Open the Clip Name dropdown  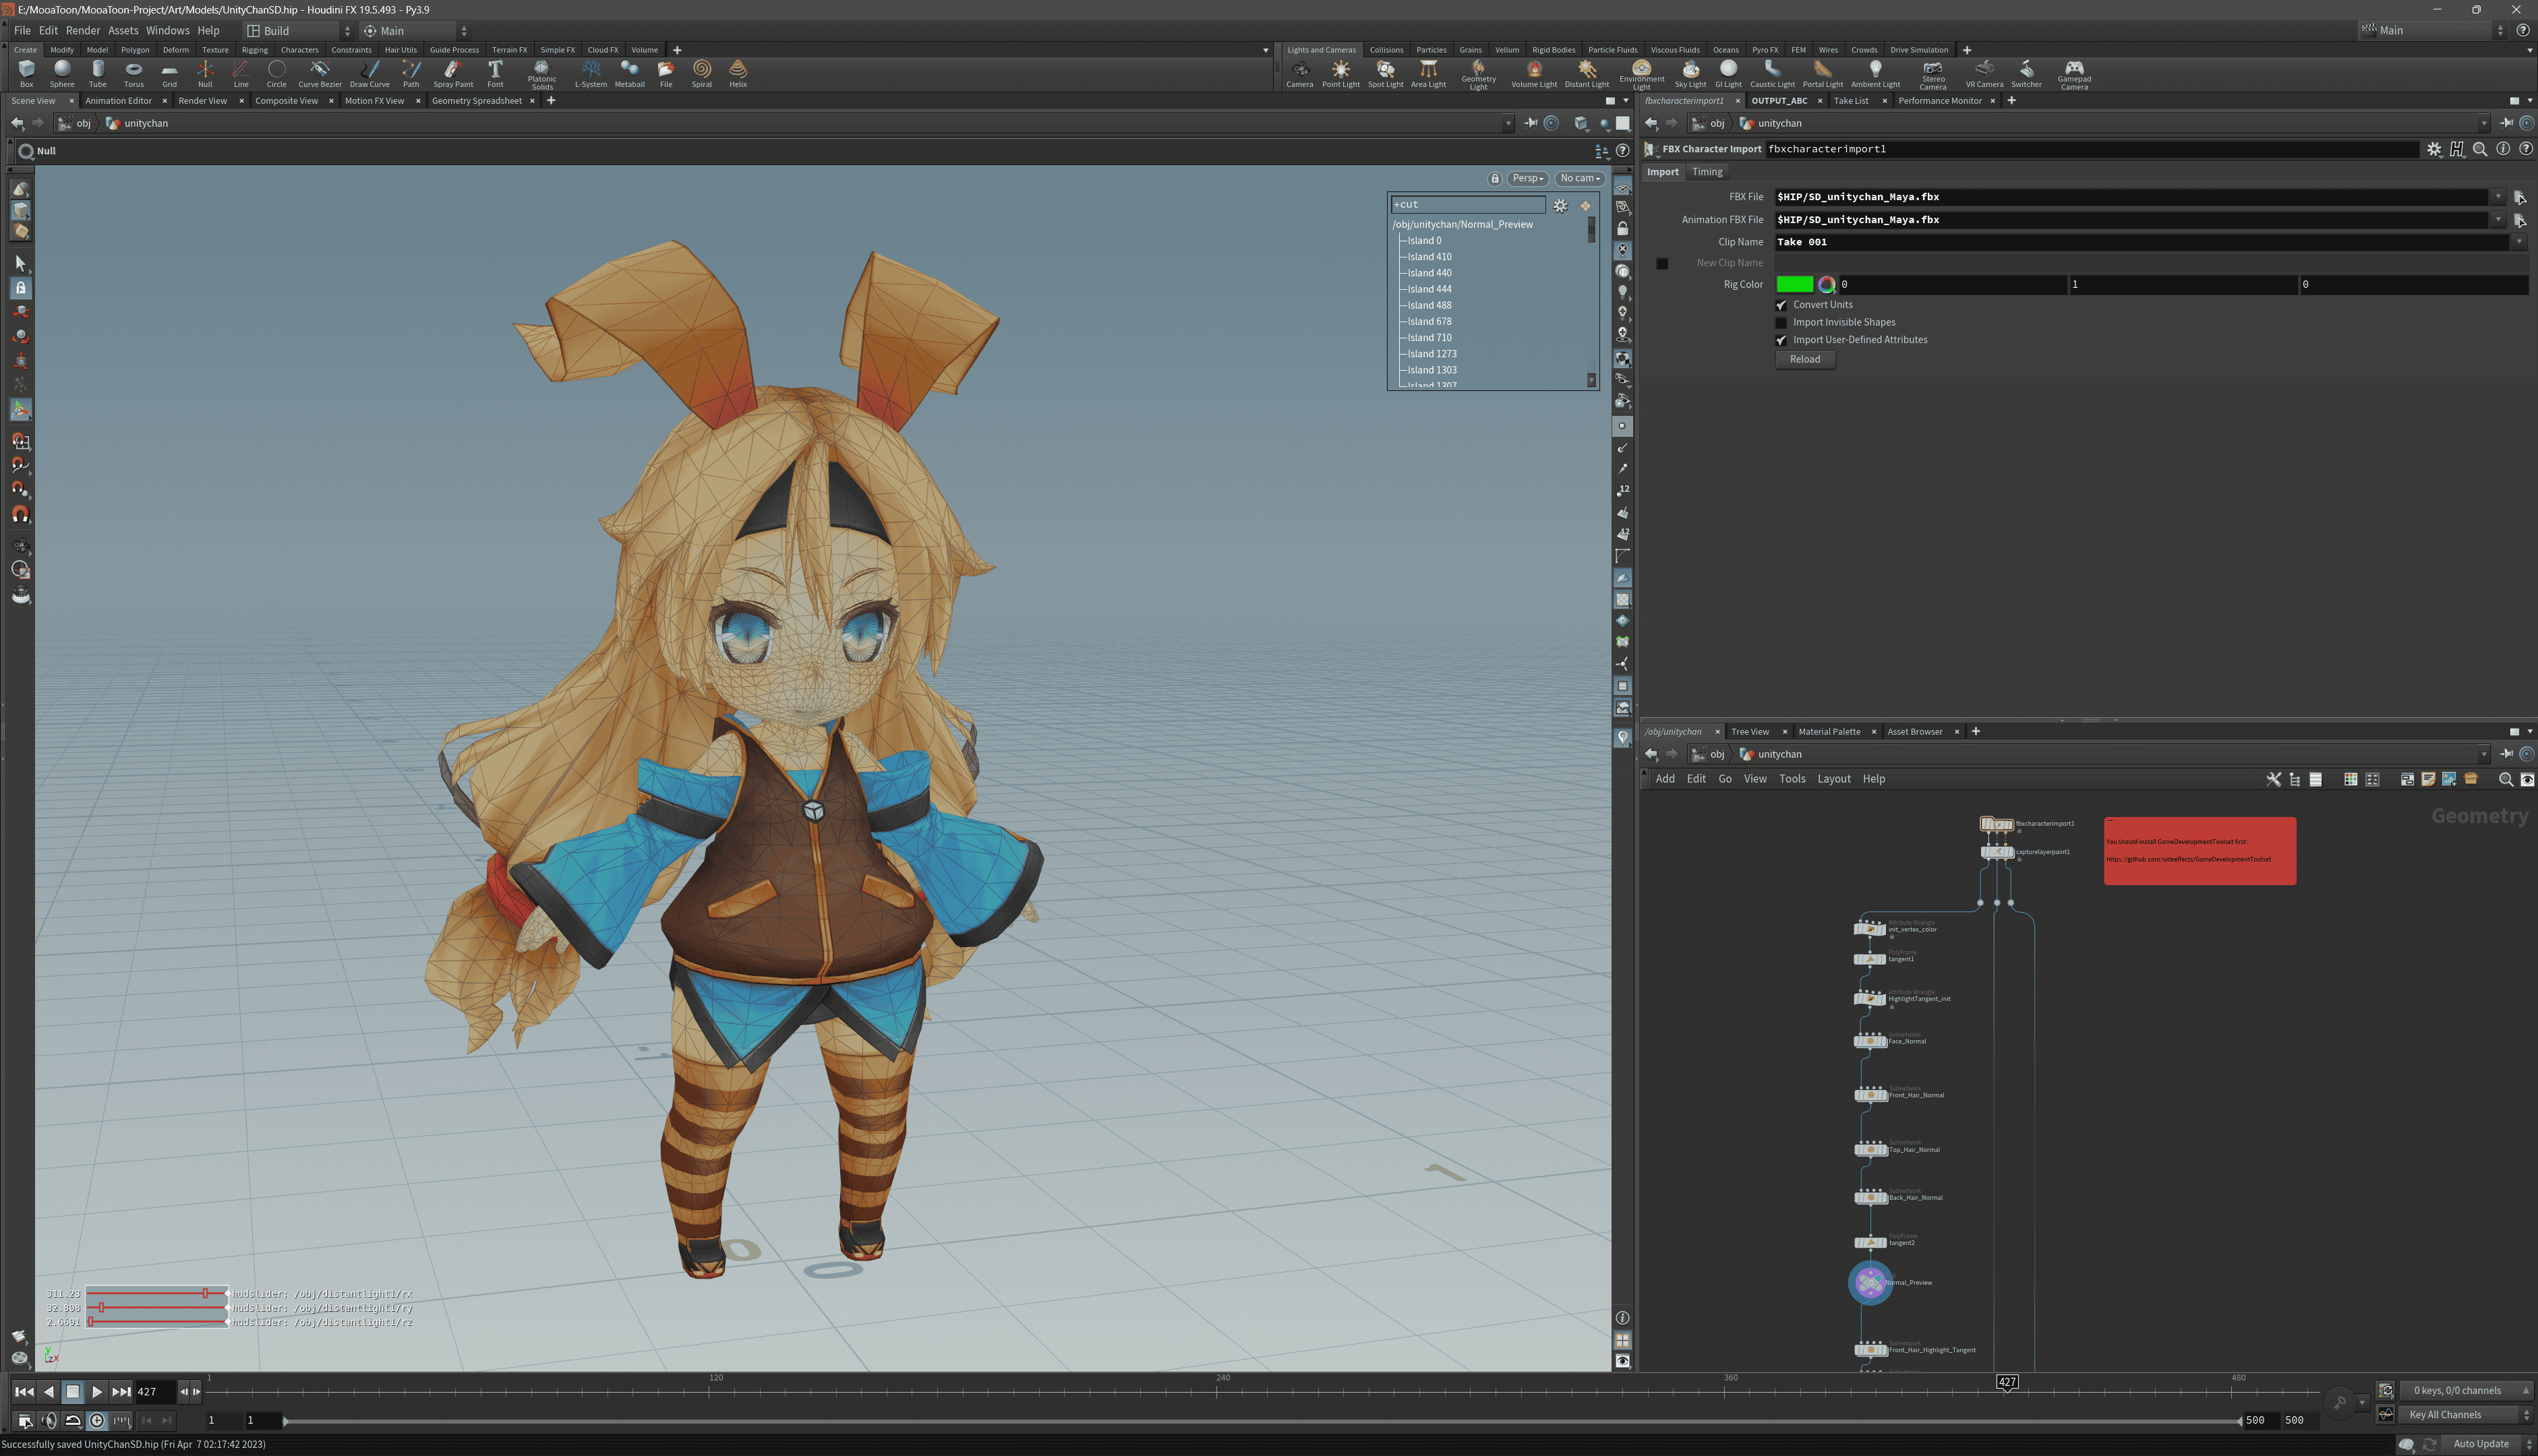(2518, 242)
